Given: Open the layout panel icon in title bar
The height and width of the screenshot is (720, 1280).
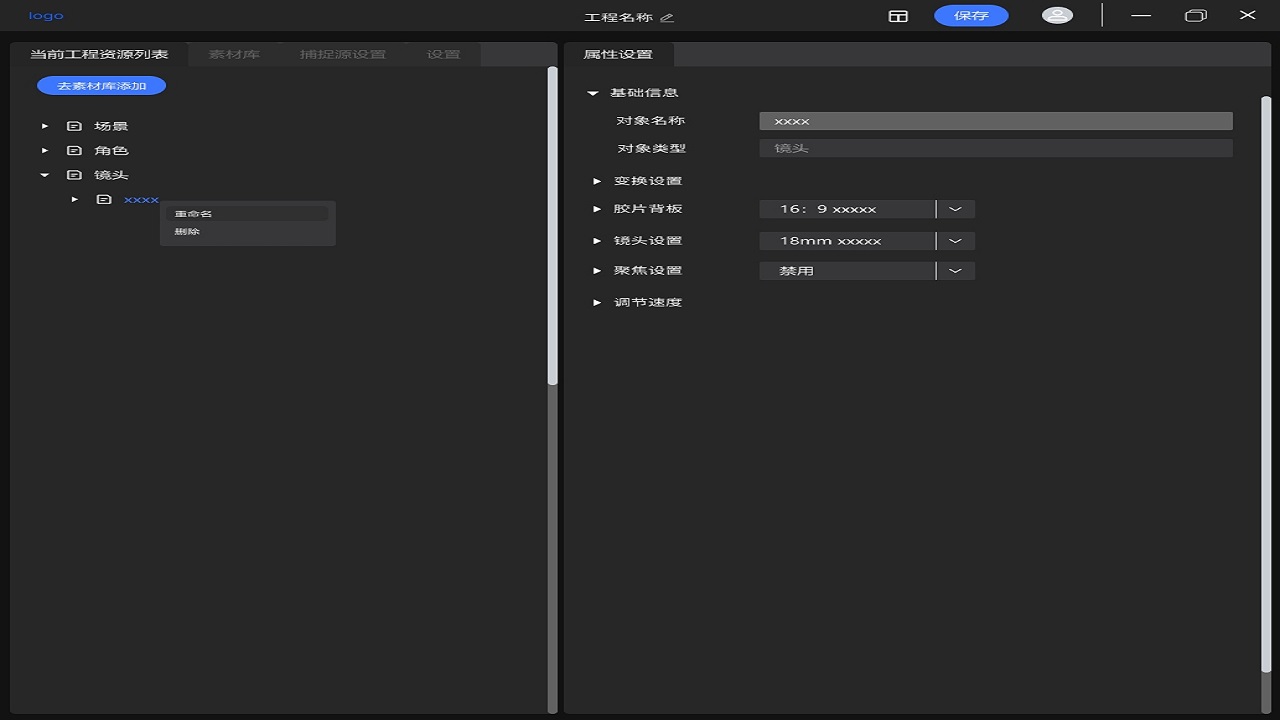Looking at the screenshot, I should pyautogui.click(x=898, y=16).
